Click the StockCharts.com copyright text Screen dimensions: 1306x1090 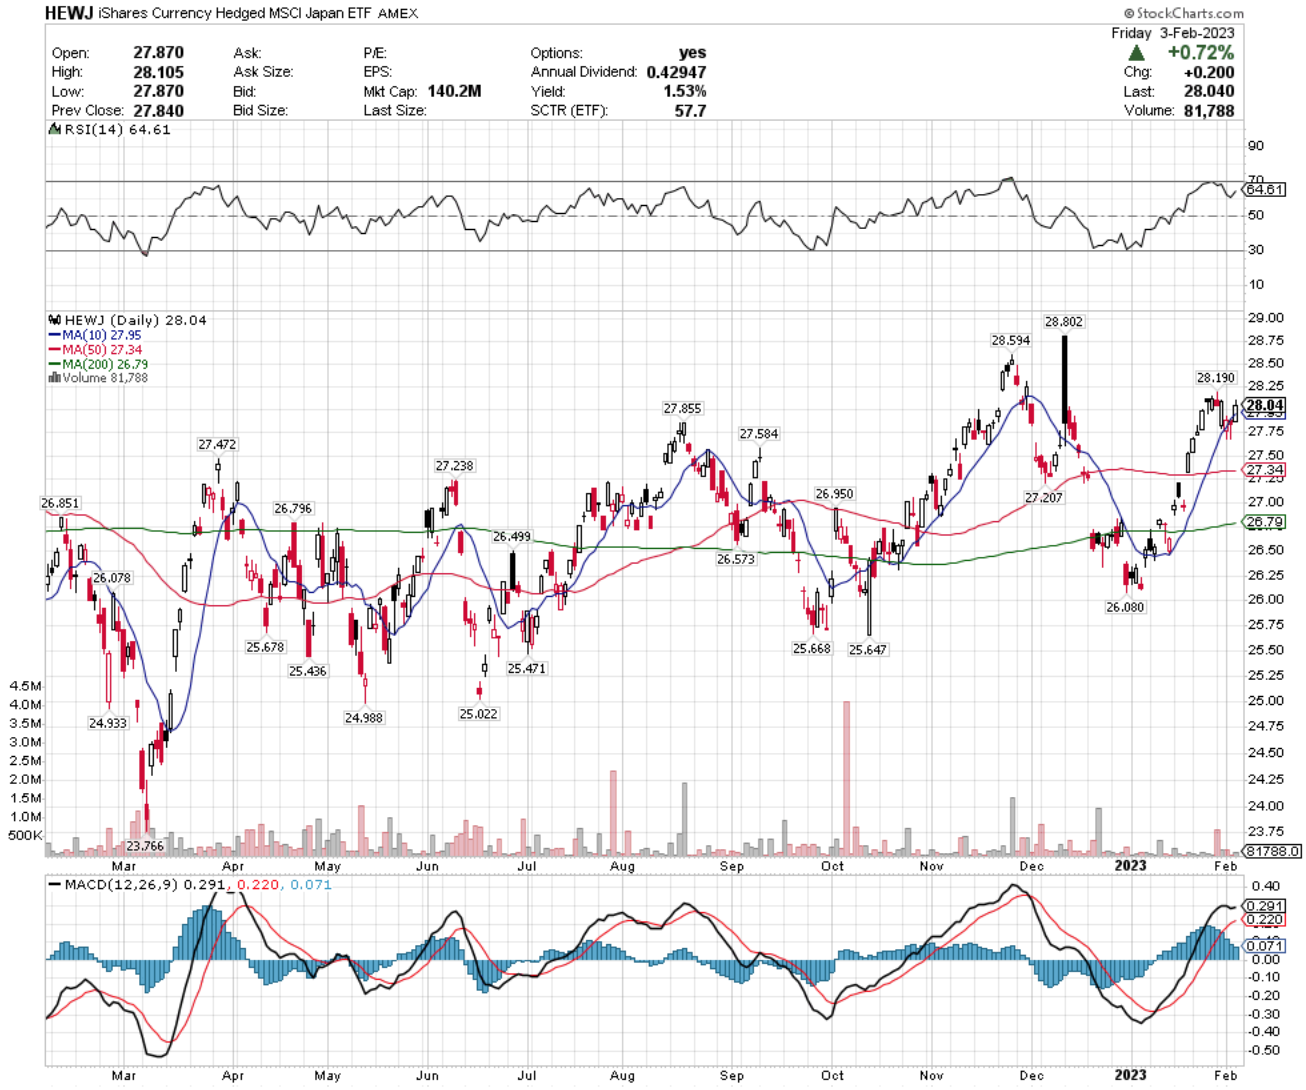pos(1184,13)
